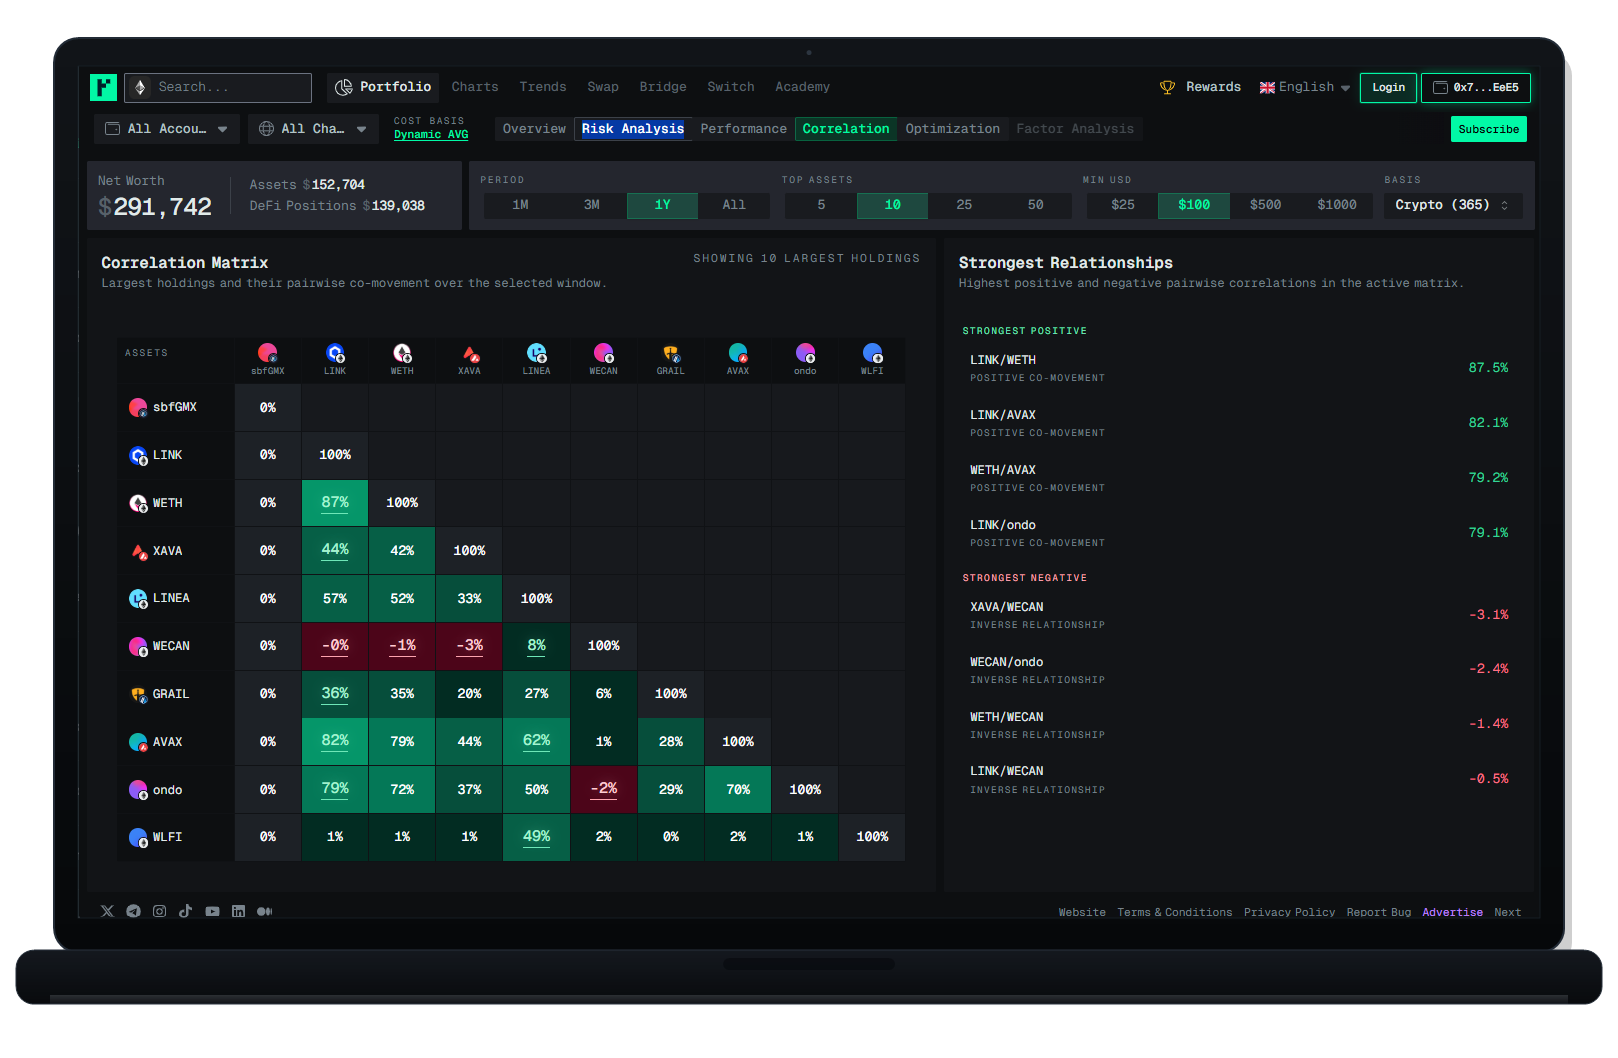Click the GRAIL row asset icon

coord(138,694)
